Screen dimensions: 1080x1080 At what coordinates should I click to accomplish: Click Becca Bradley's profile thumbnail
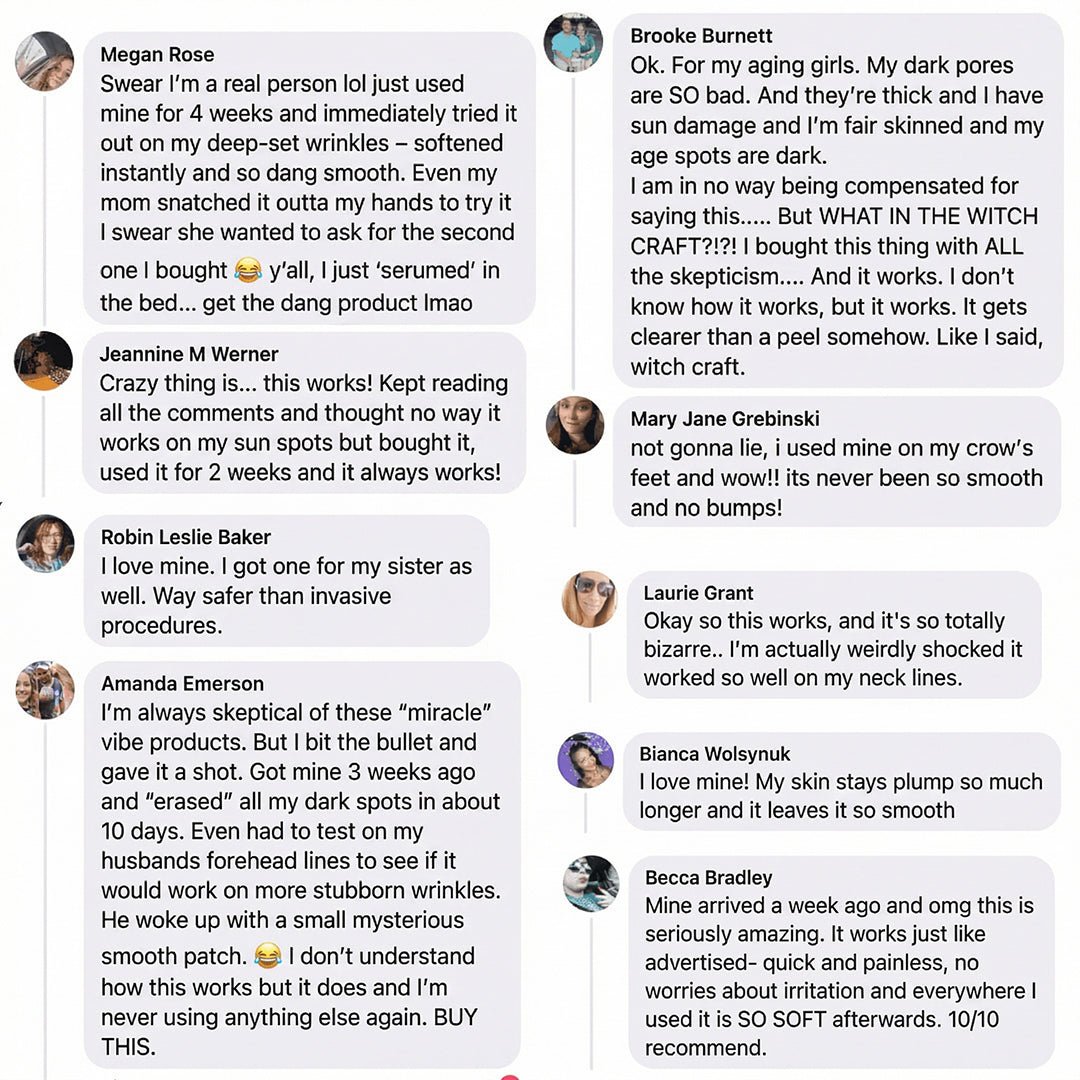click(x=591, y=883)
